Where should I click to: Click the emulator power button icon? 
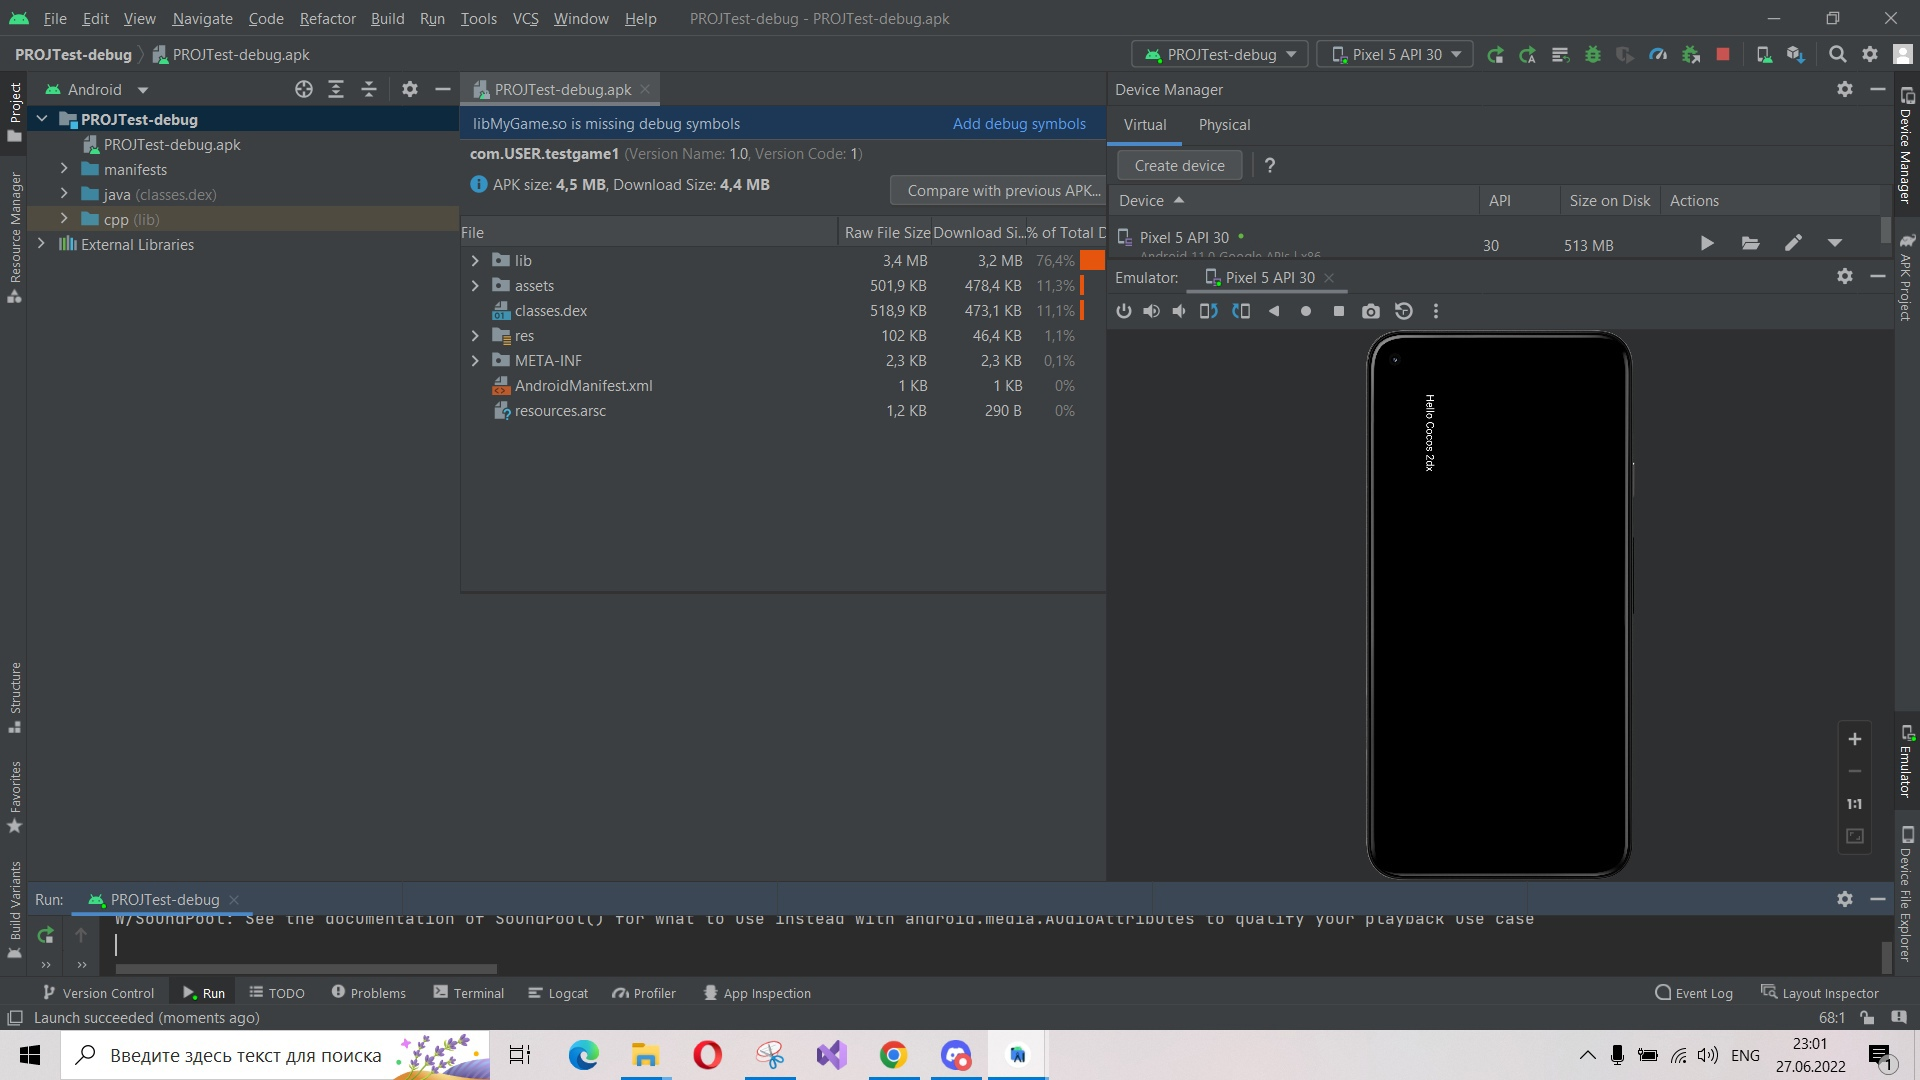1124,311
